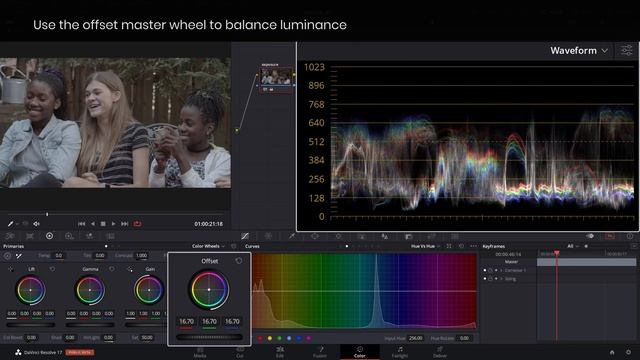Viewport: 640px width, 360px height.
Task: Open the Color Match palette icon
Action: point(30,236)
